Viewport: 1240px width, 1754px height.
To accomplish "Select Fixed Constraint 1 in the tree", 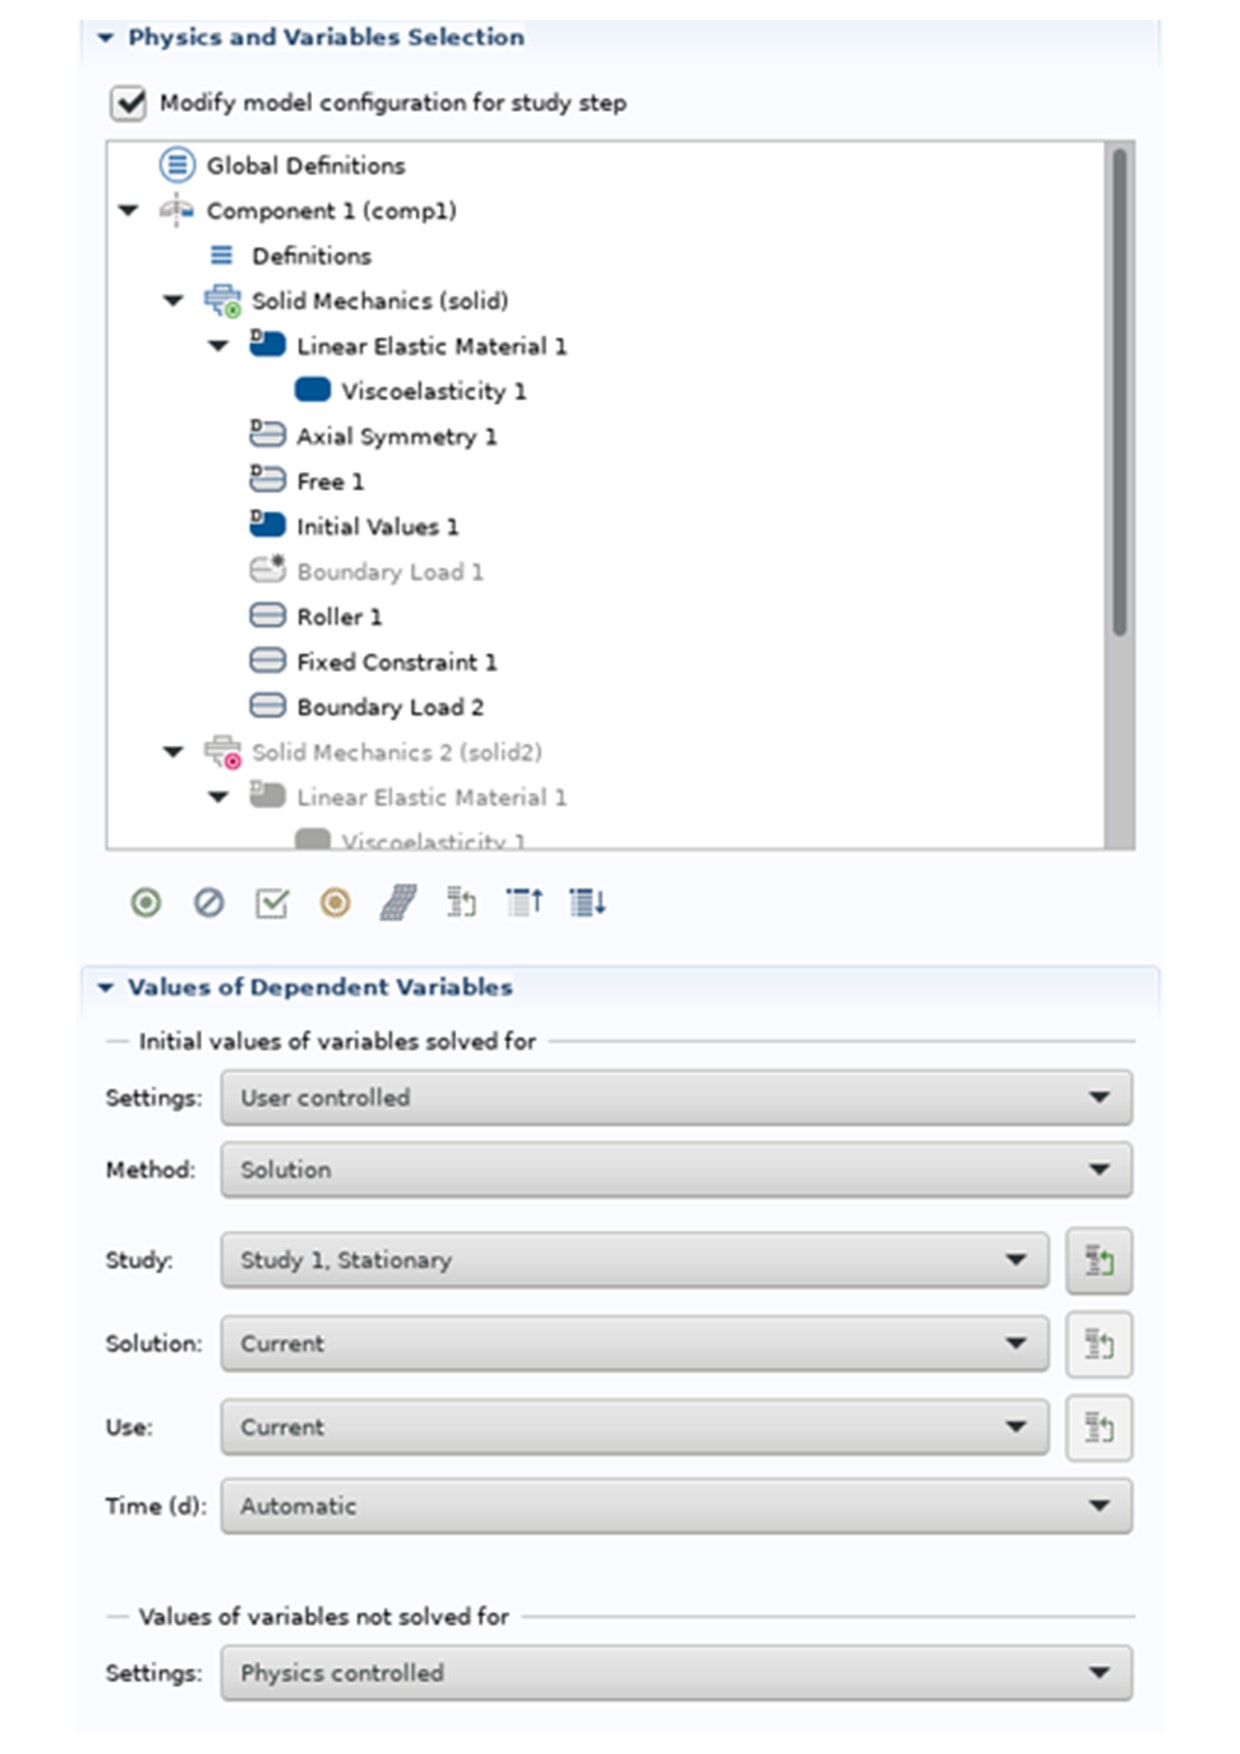I will tap(396, 662).
